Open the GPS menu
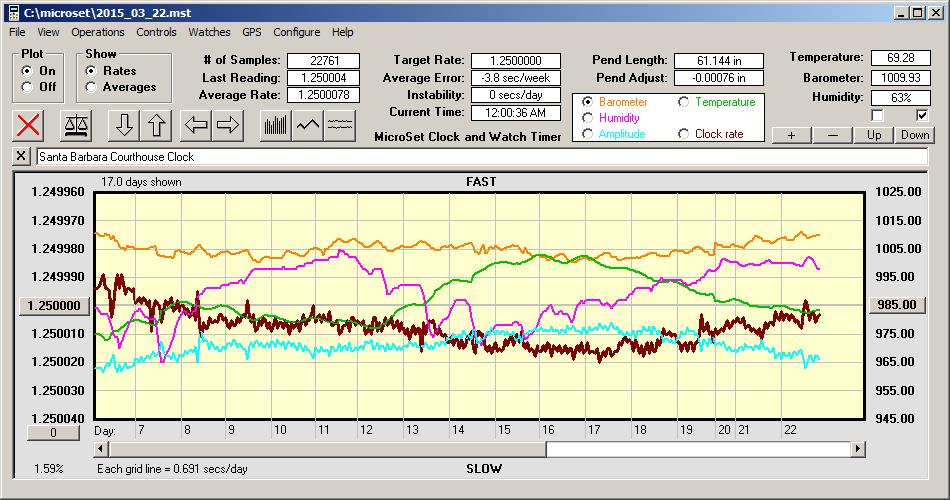 coord(251,32)
